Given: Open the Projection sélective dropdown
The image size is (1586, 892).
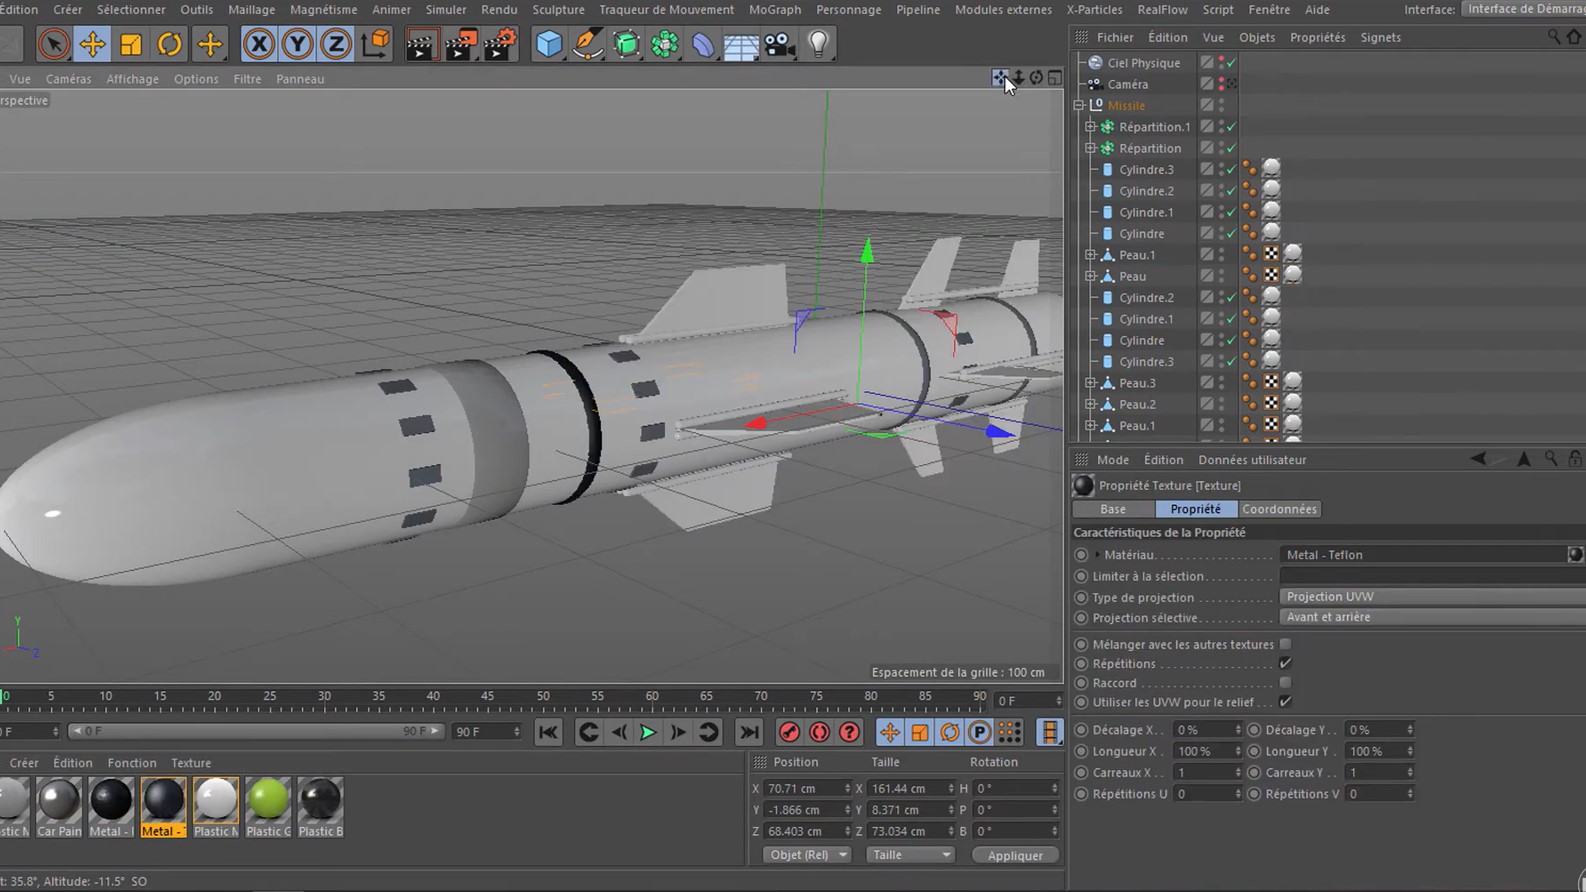Looking at the screenshot, I should (x=1432, y=617).
